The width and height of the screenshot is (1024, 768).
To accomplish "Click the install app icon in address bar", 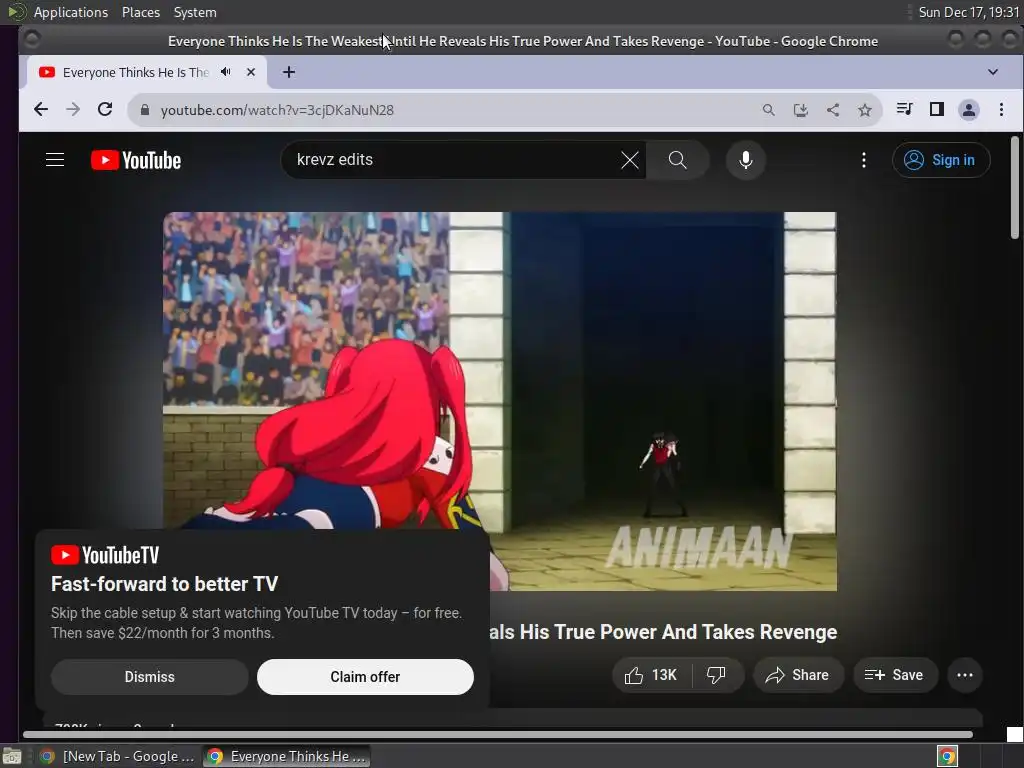I will [801, 110].
